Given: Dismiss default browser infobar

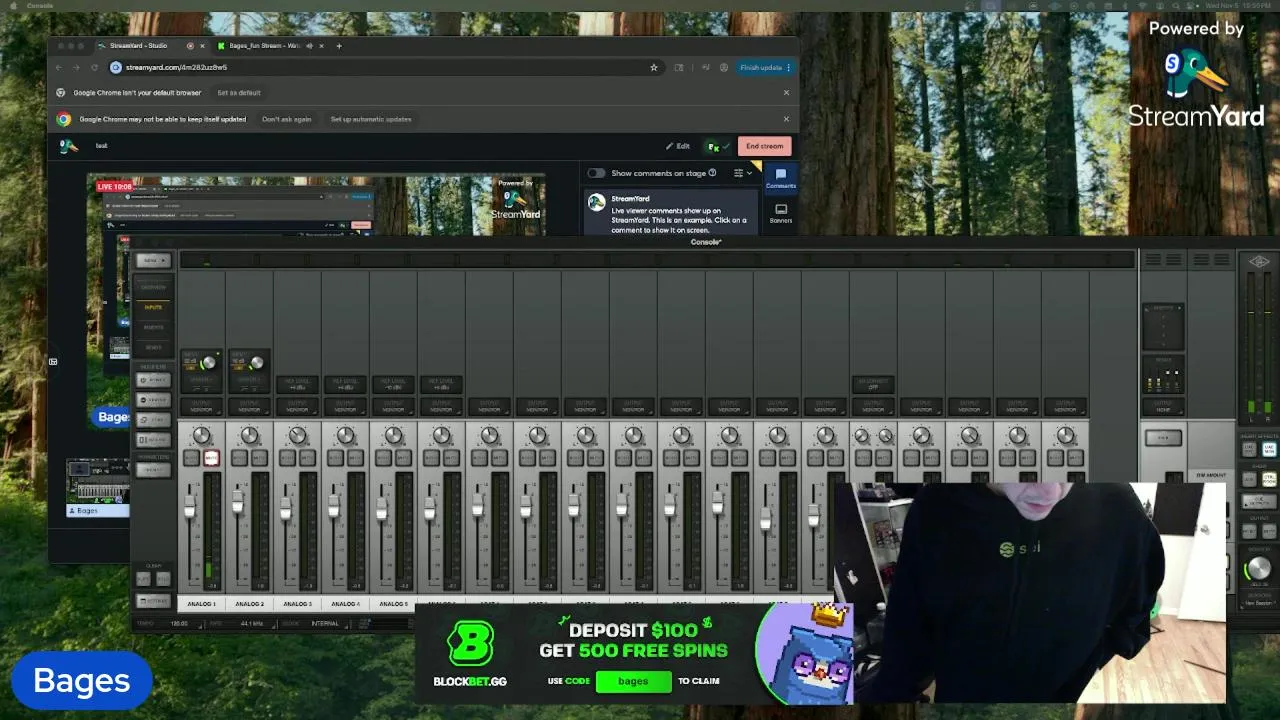Looking at the screenshot, I should [786, 93].
